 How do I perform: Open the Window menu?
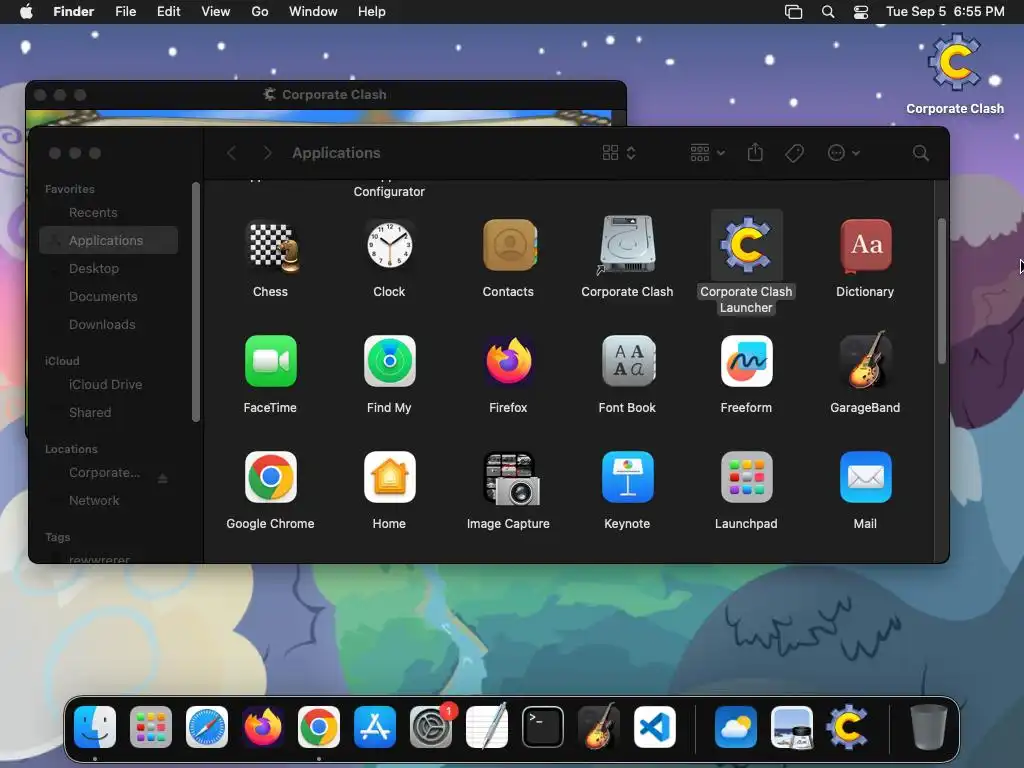click(x=313, y=12)
